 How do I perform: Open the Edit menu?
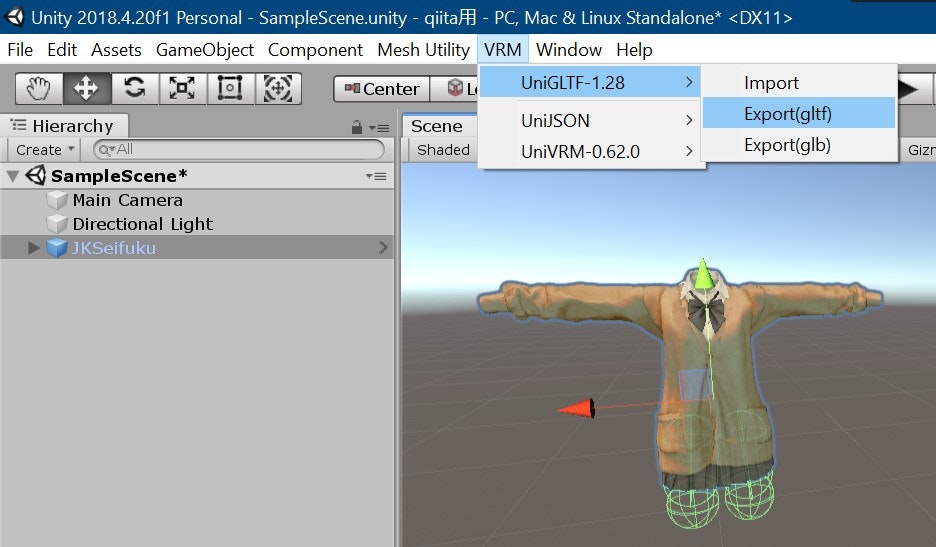[62, 50]
